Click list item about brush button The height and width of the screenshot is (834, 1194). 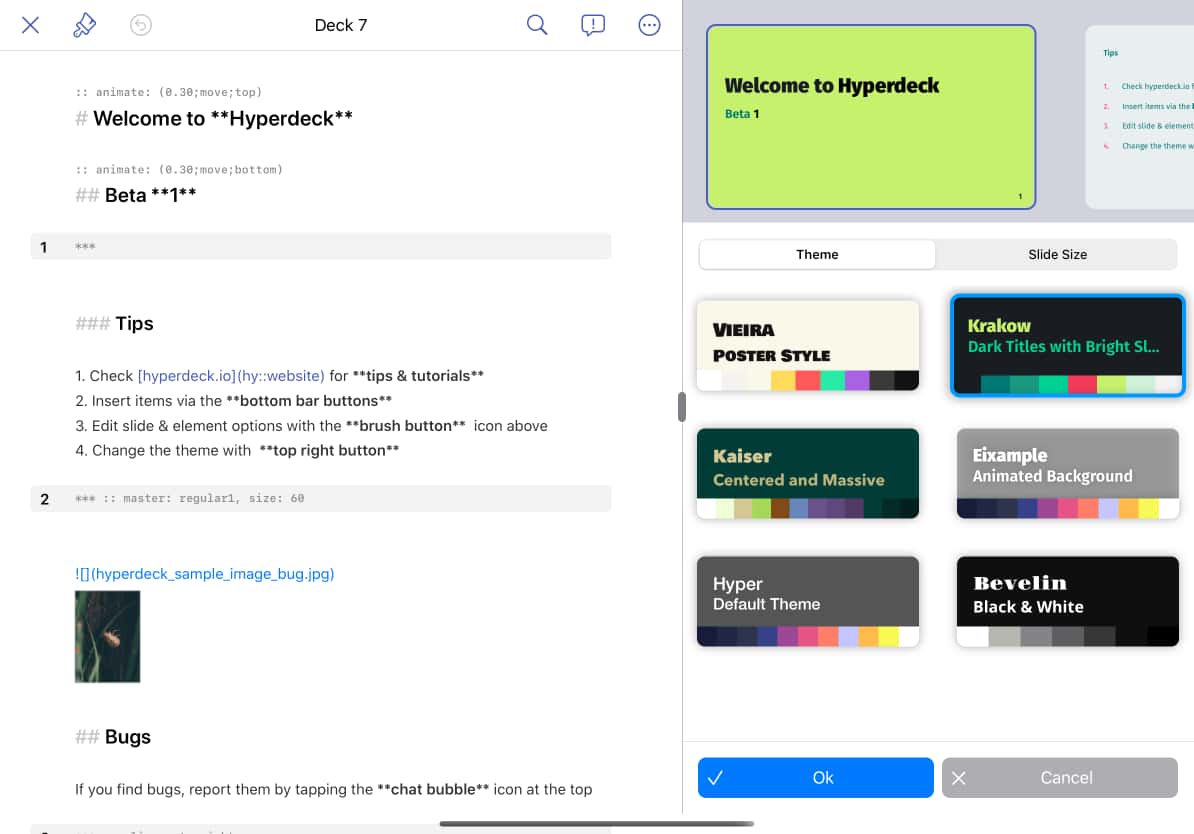(x=311, y=426)
